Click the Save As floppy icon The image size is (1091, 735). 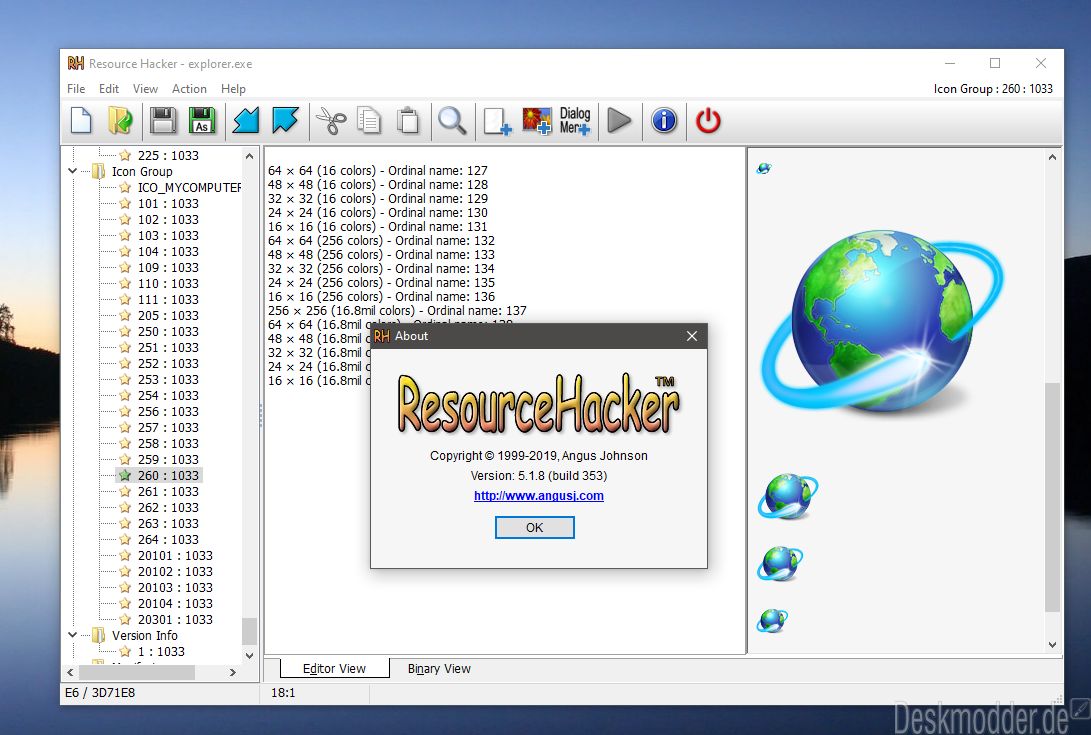[x=201, y=121]
